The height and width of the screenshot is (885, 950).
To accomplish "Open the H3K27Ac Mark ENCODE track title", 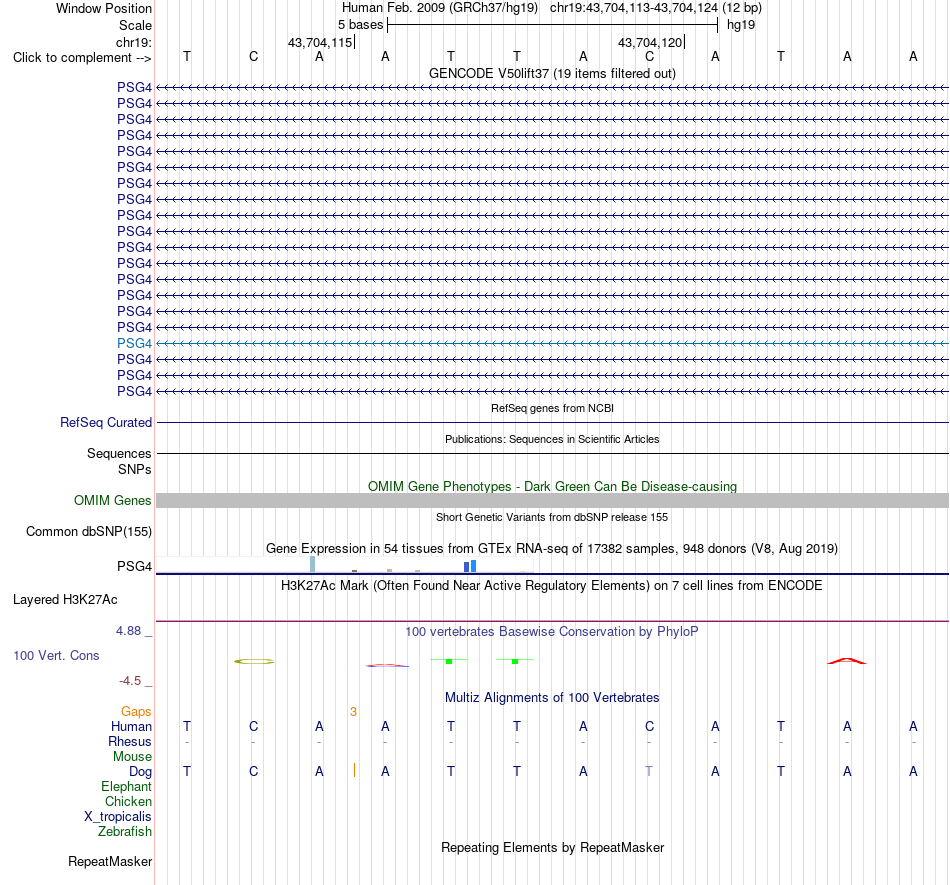I will 552,585.
